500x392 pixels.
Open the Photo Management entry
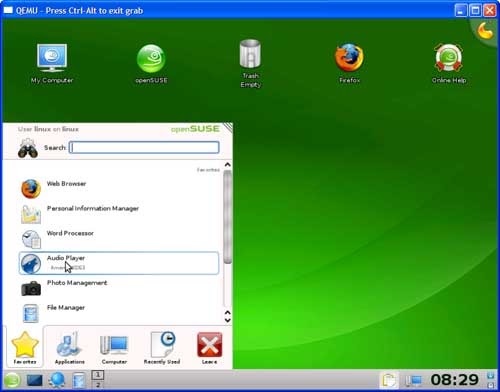pyautogui.click(x=119, y=288)
